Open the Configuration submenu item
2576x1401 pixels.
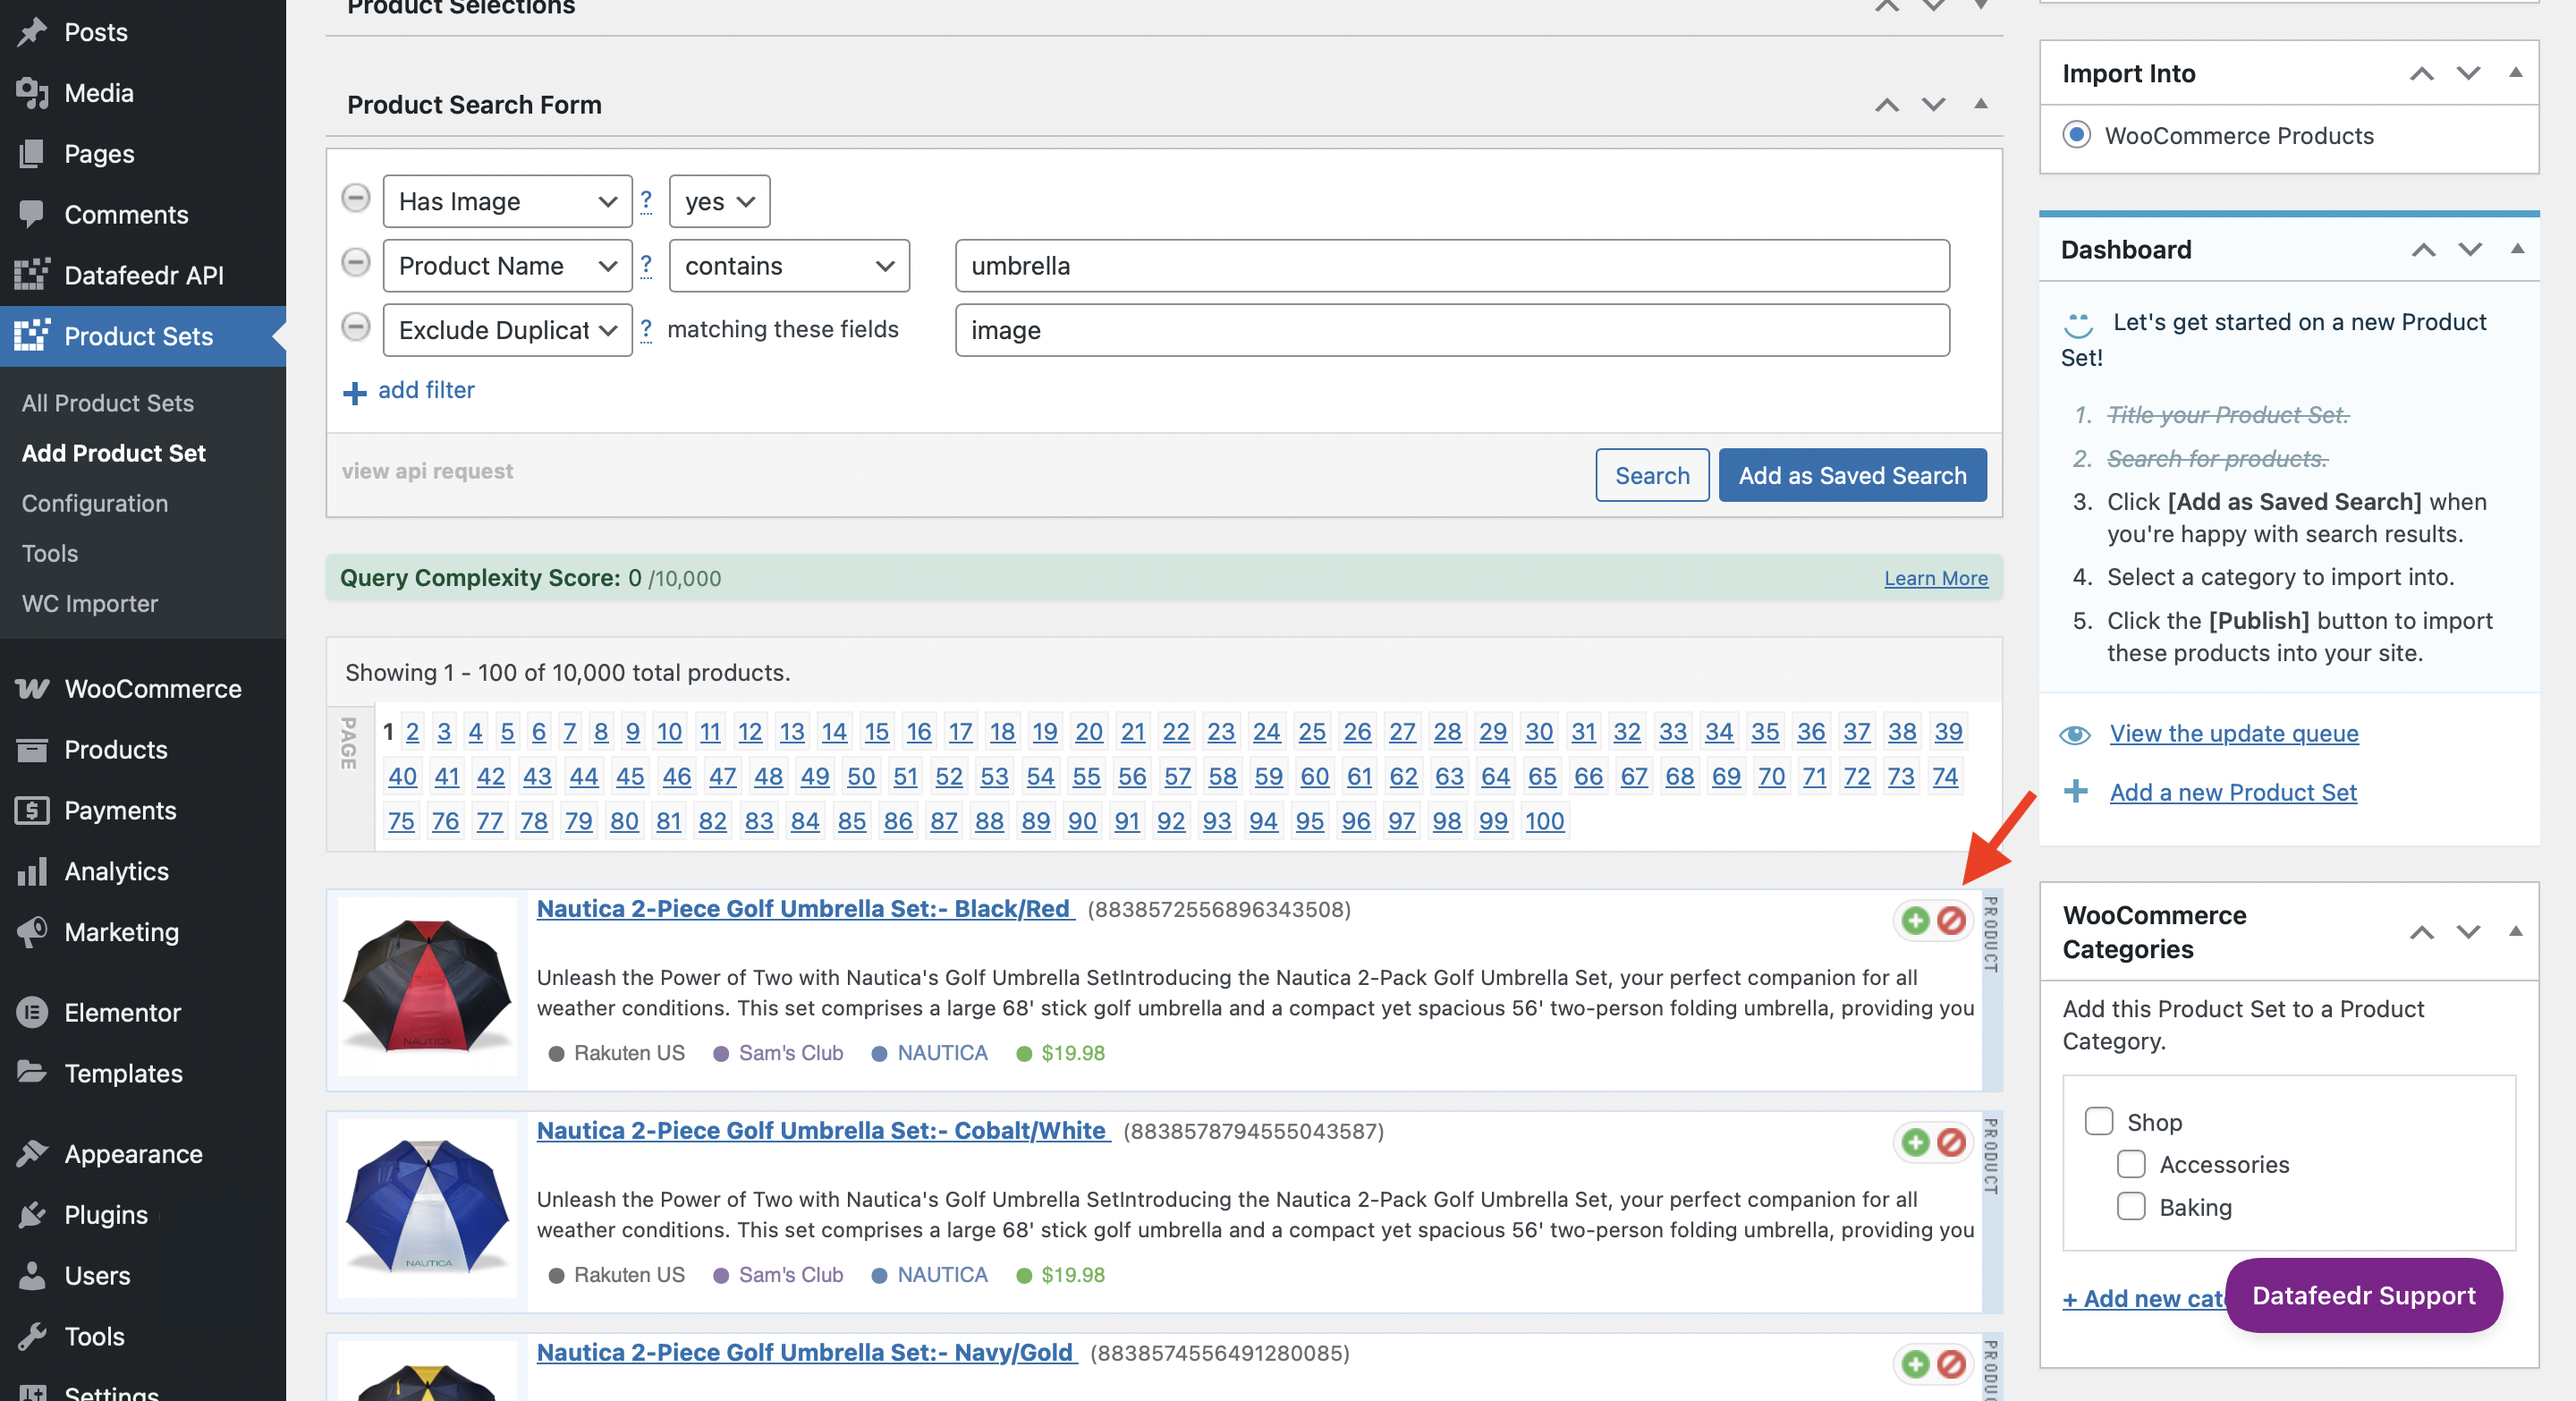(x=95, y=503)
